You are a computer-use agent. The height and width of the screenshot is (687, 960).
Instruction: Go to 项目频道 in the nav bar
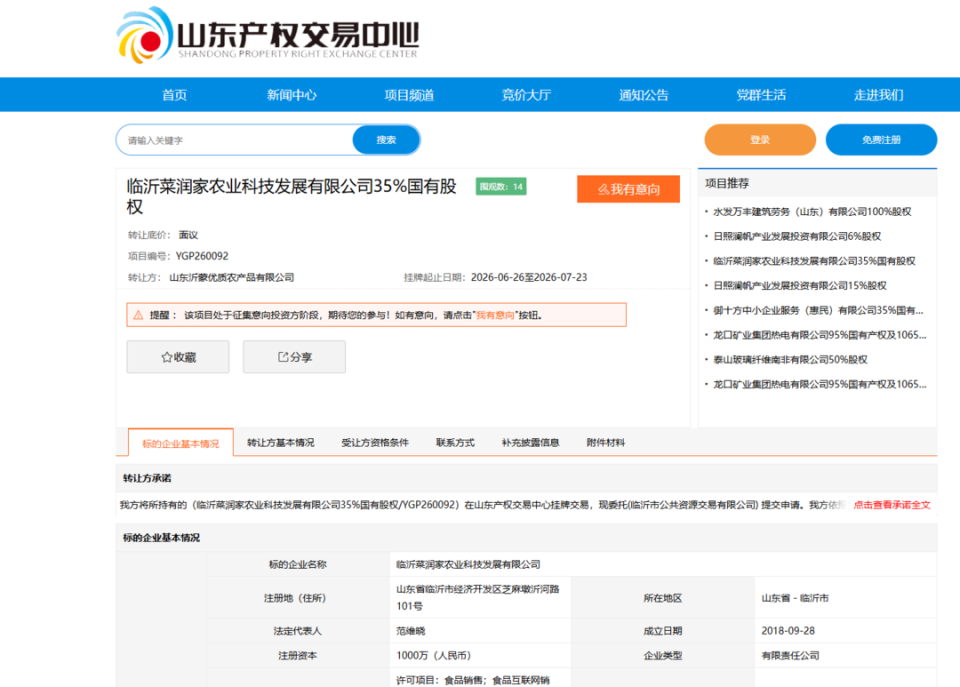(409, 95)
